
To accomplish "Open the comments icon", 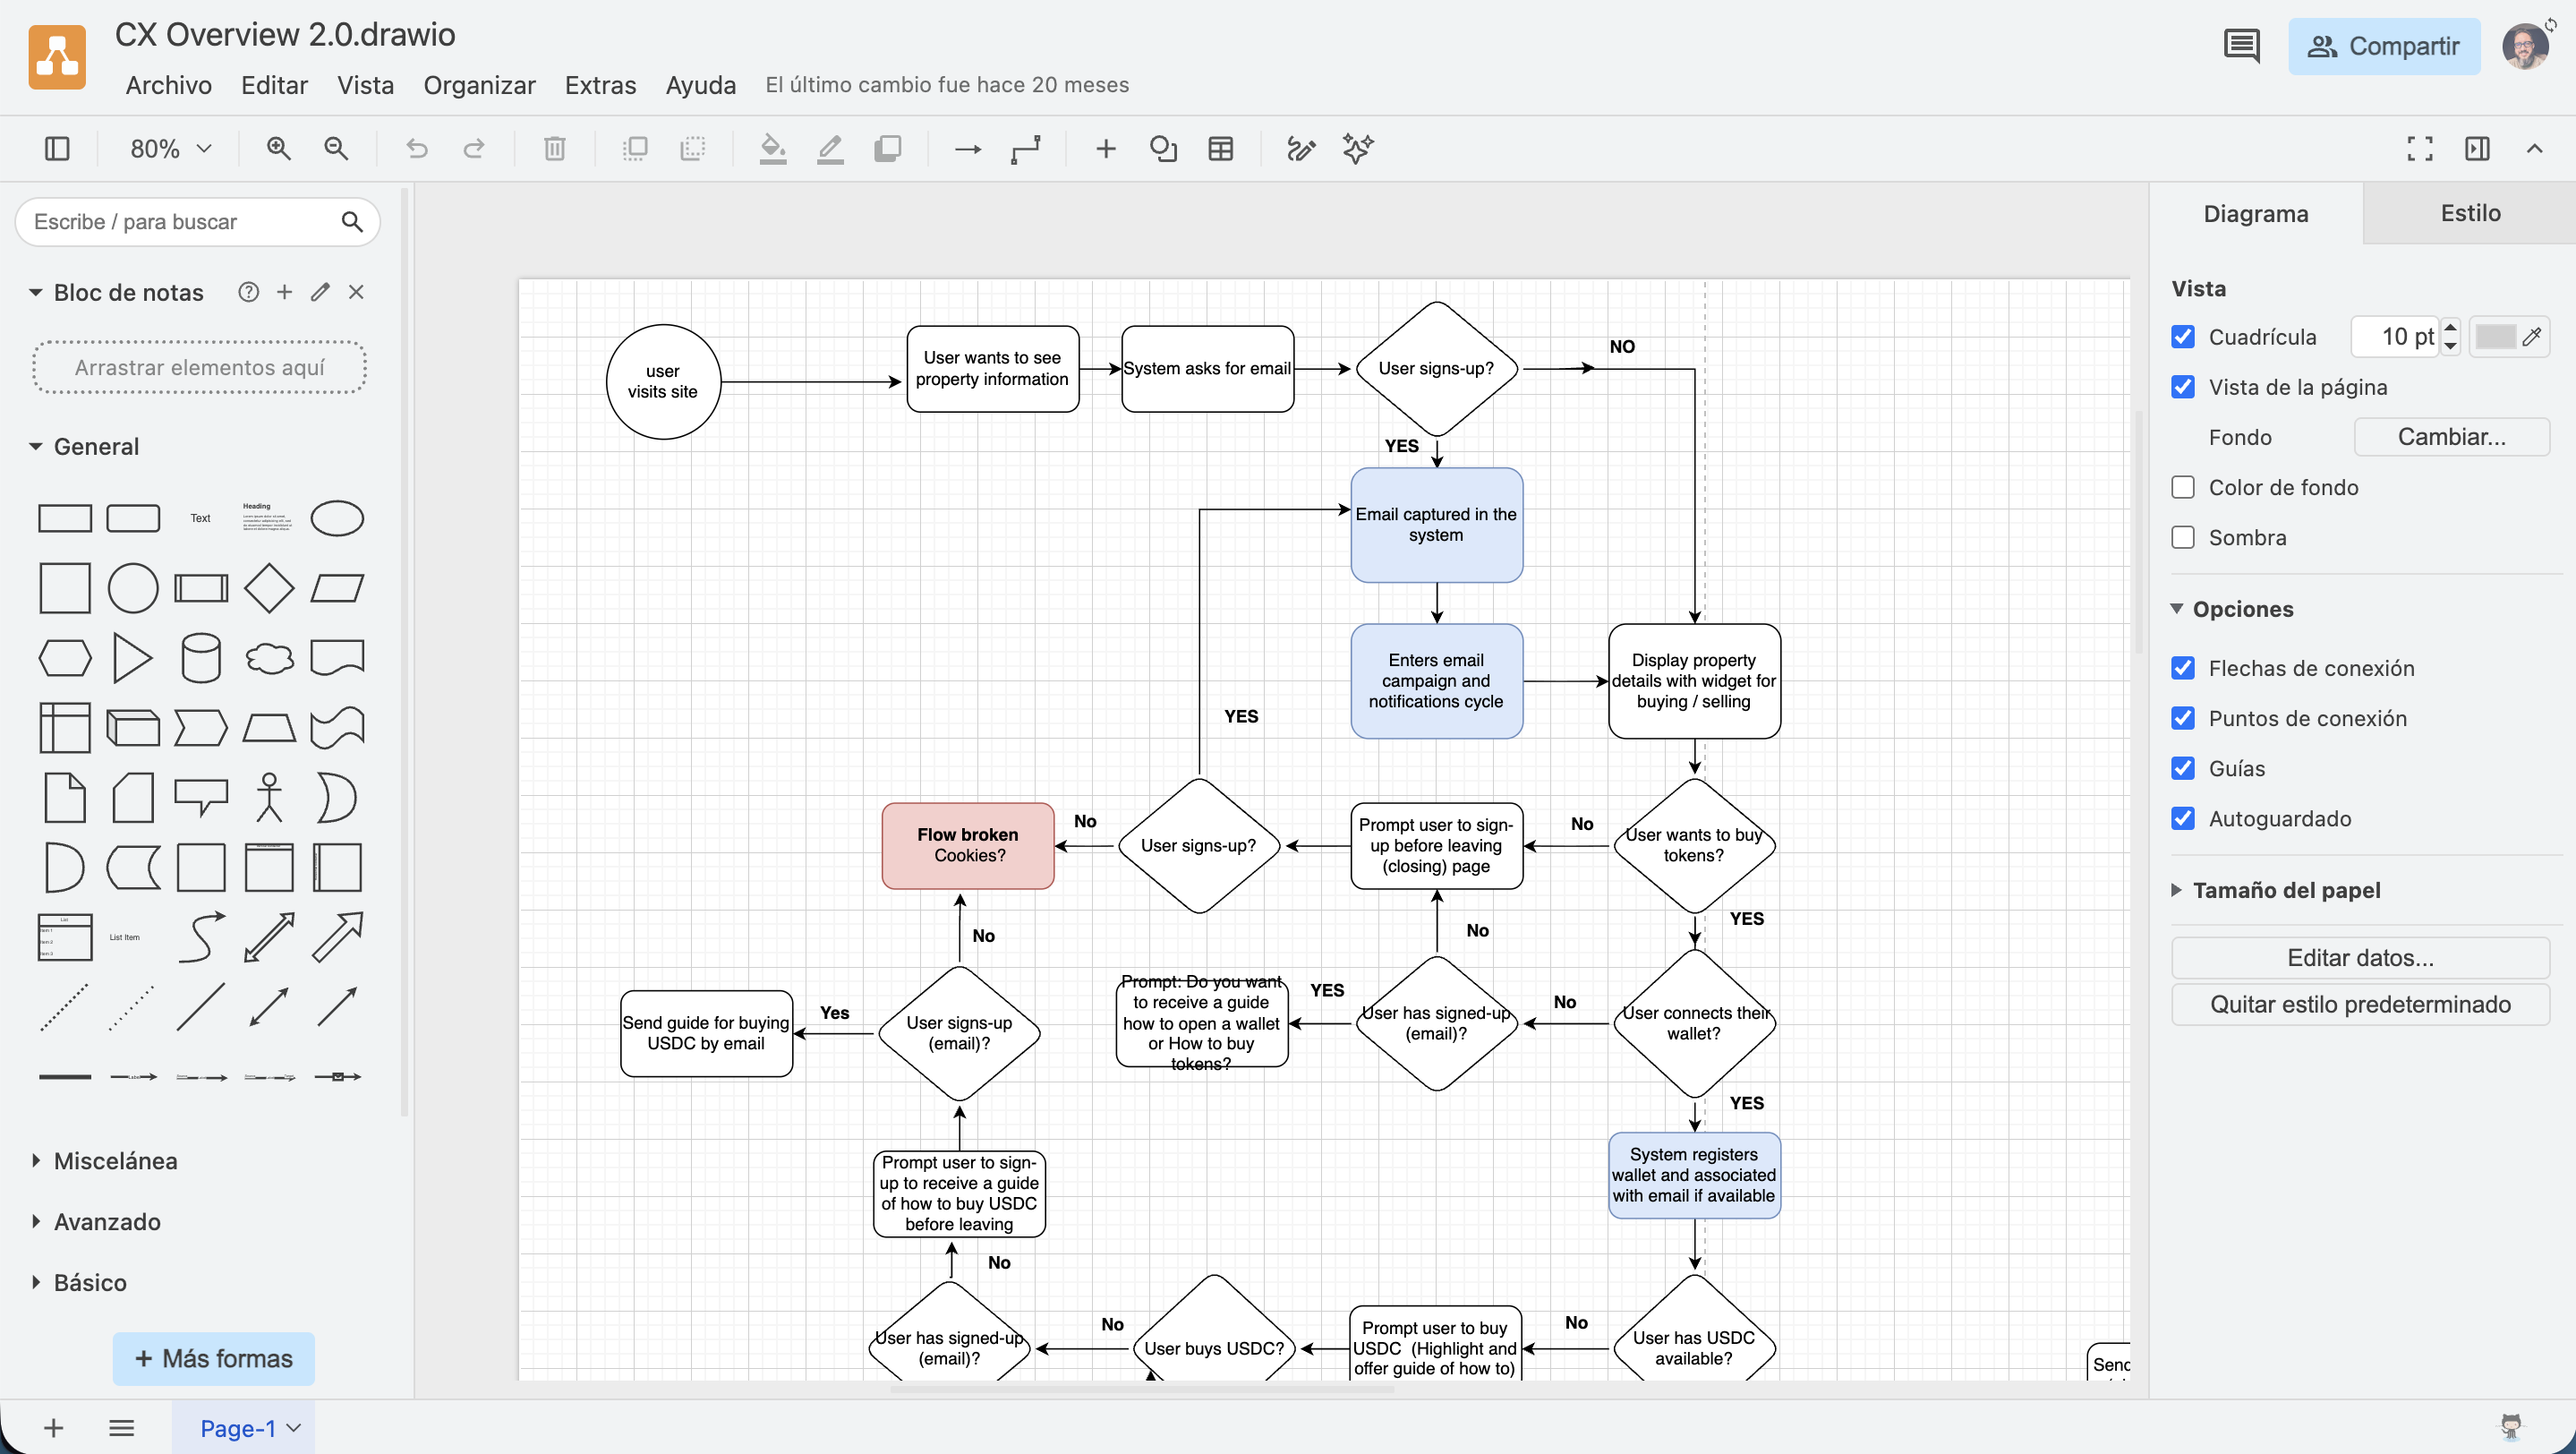I will pos(2241,46).
